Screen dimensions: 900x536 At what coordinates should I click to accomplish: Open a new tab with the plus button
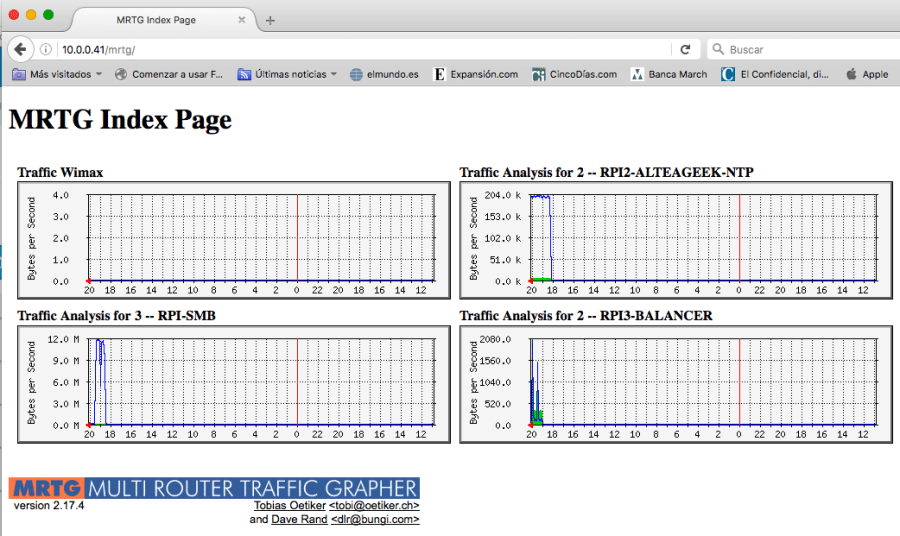tap(270, 20)
